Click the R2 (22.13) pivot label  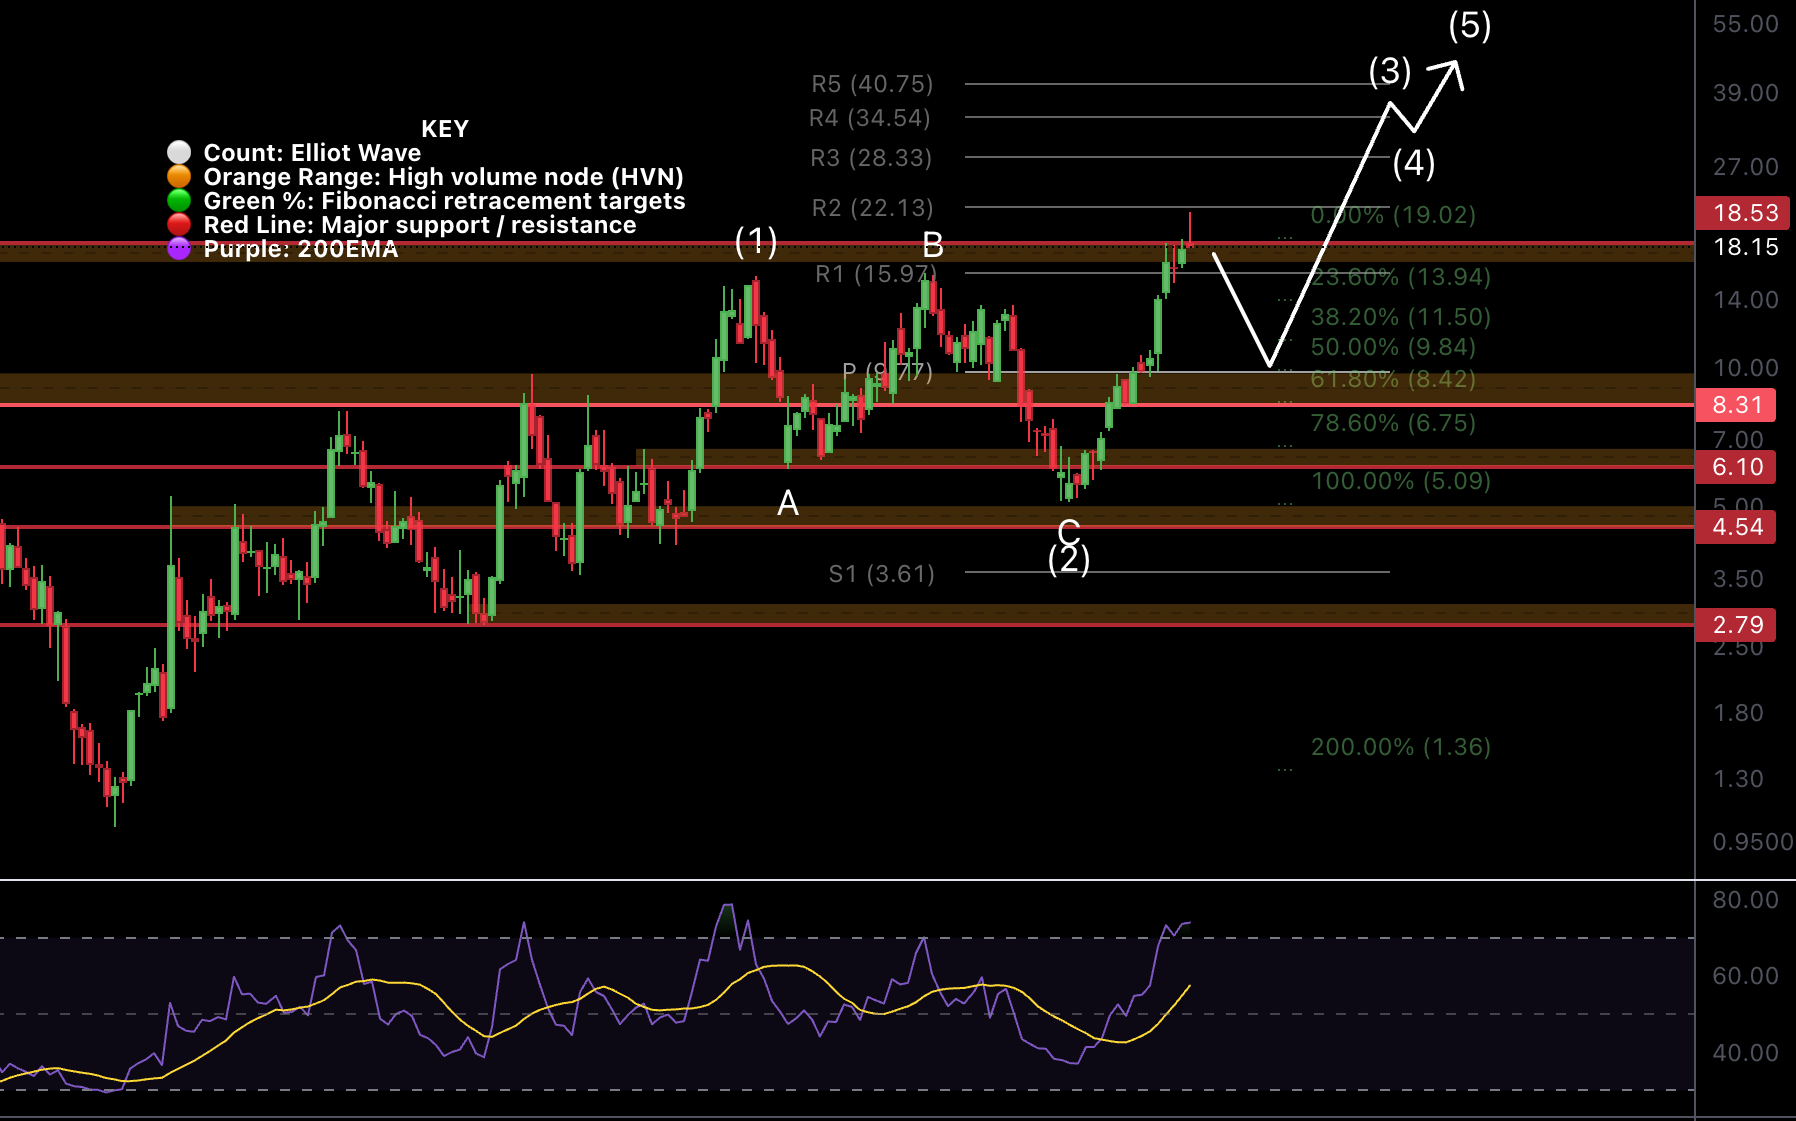point(872,208)
